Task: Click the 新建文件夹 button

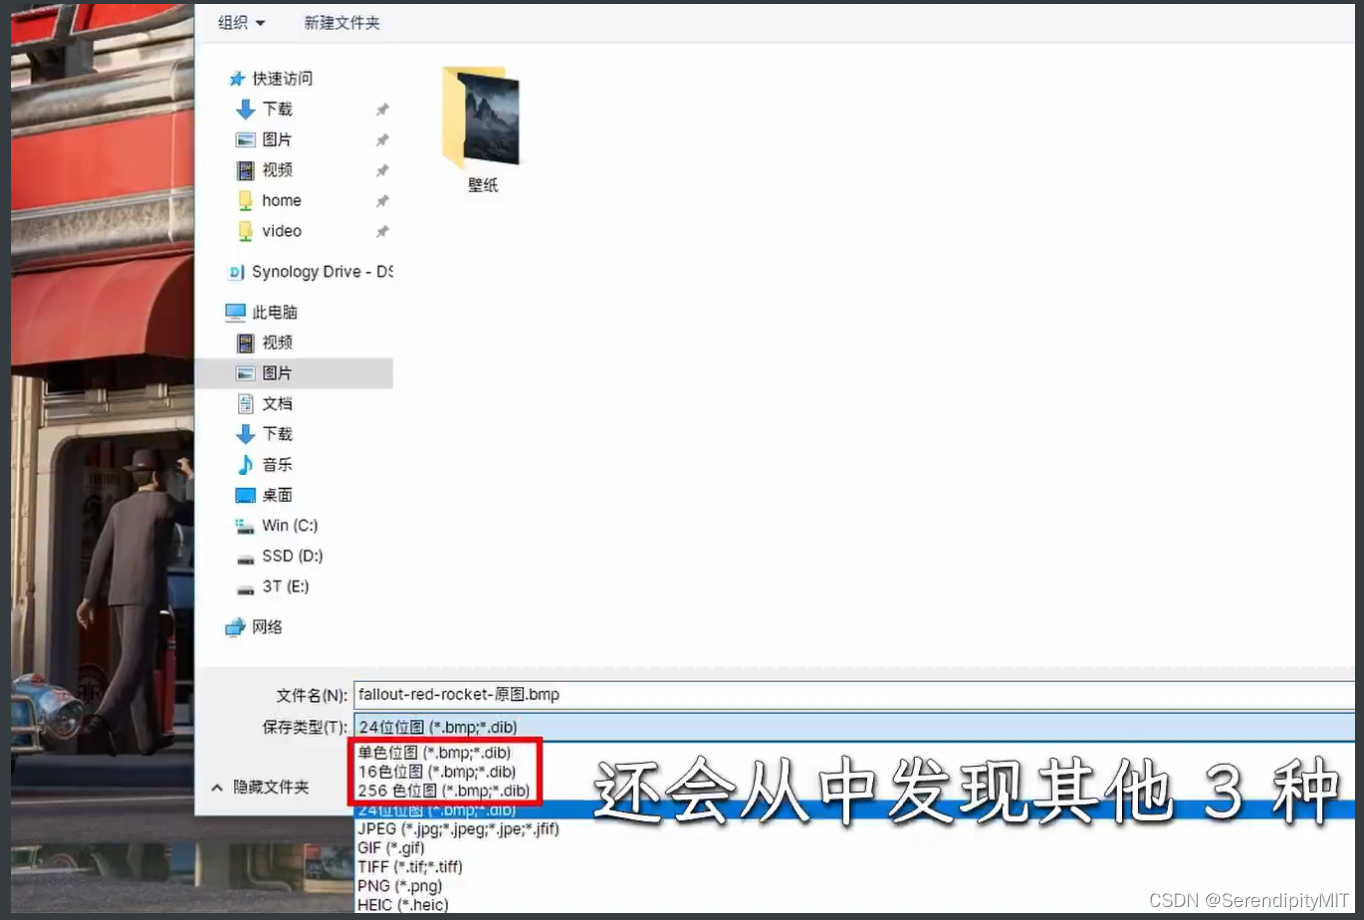Action: pyautogui.click(x=342, y=23)
